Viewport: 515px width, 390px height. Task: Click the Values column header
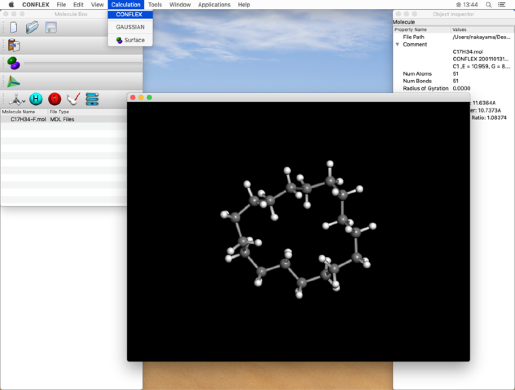coord(459,30)
